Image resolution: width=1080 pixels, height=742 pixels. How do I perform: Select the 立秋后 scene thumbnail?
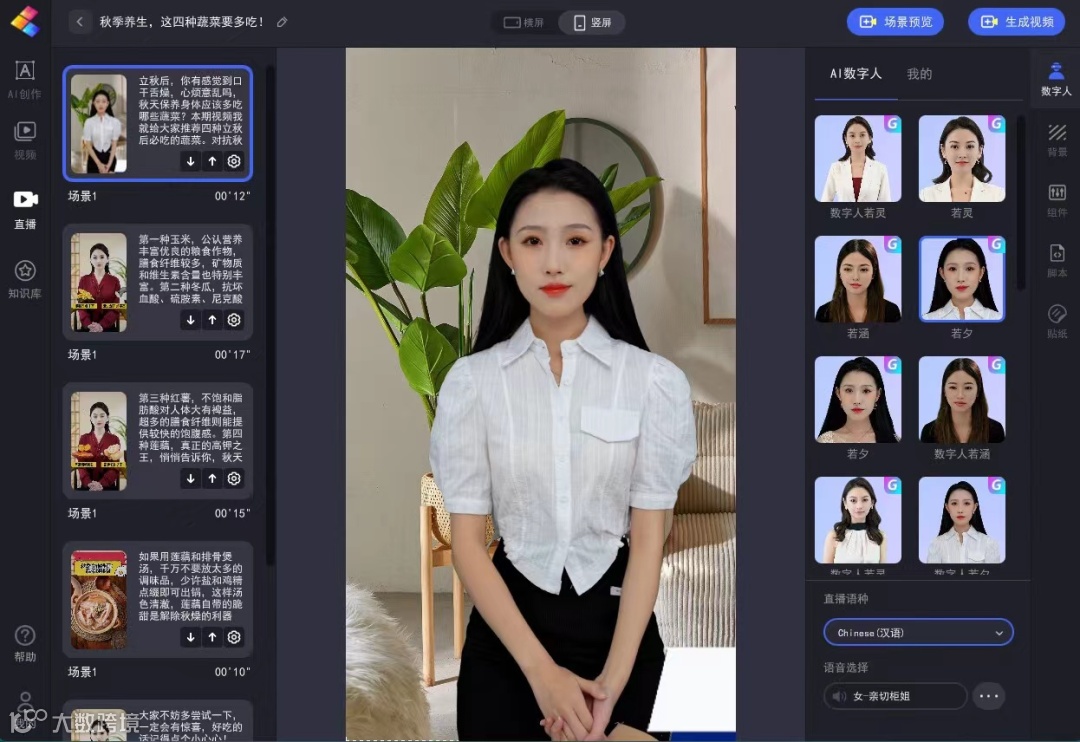pos(99,123)
